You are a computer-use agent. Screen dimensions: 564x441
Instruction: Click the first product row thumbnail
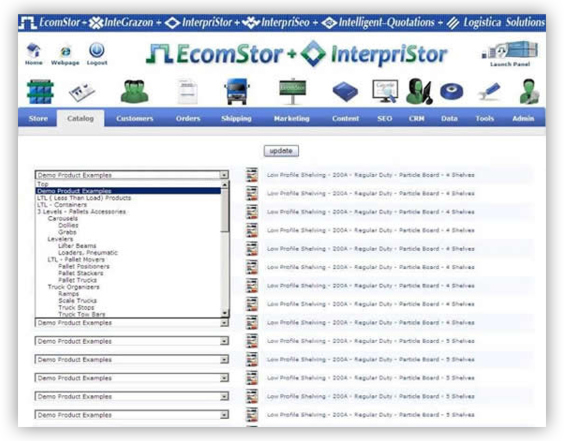pyautogui.click(x=252, y=175)
